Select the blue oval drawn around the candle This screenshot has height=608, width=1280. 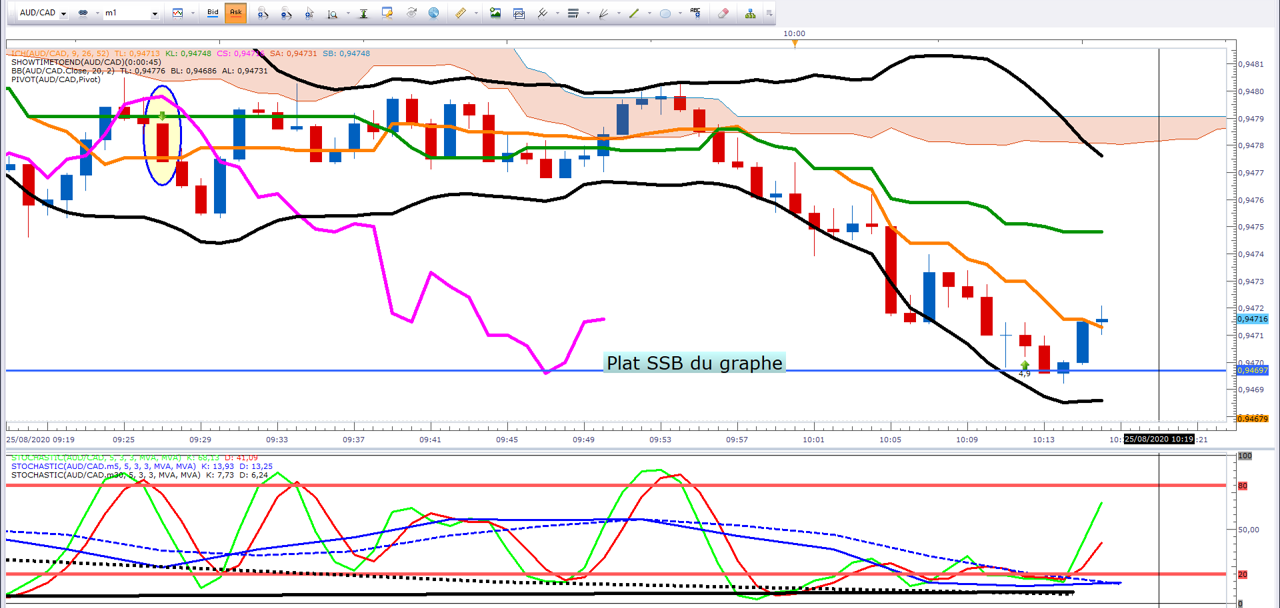163,135
